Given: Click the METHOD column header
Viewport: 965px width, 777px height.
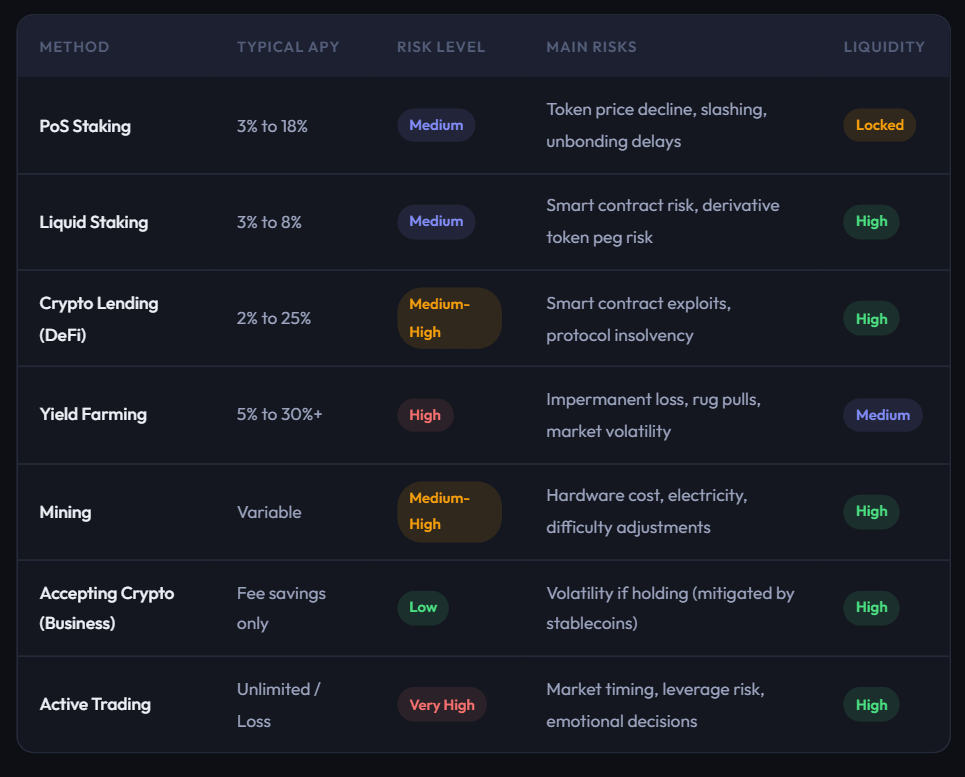Looking at the screenshot, I should (x=74, y=46).
